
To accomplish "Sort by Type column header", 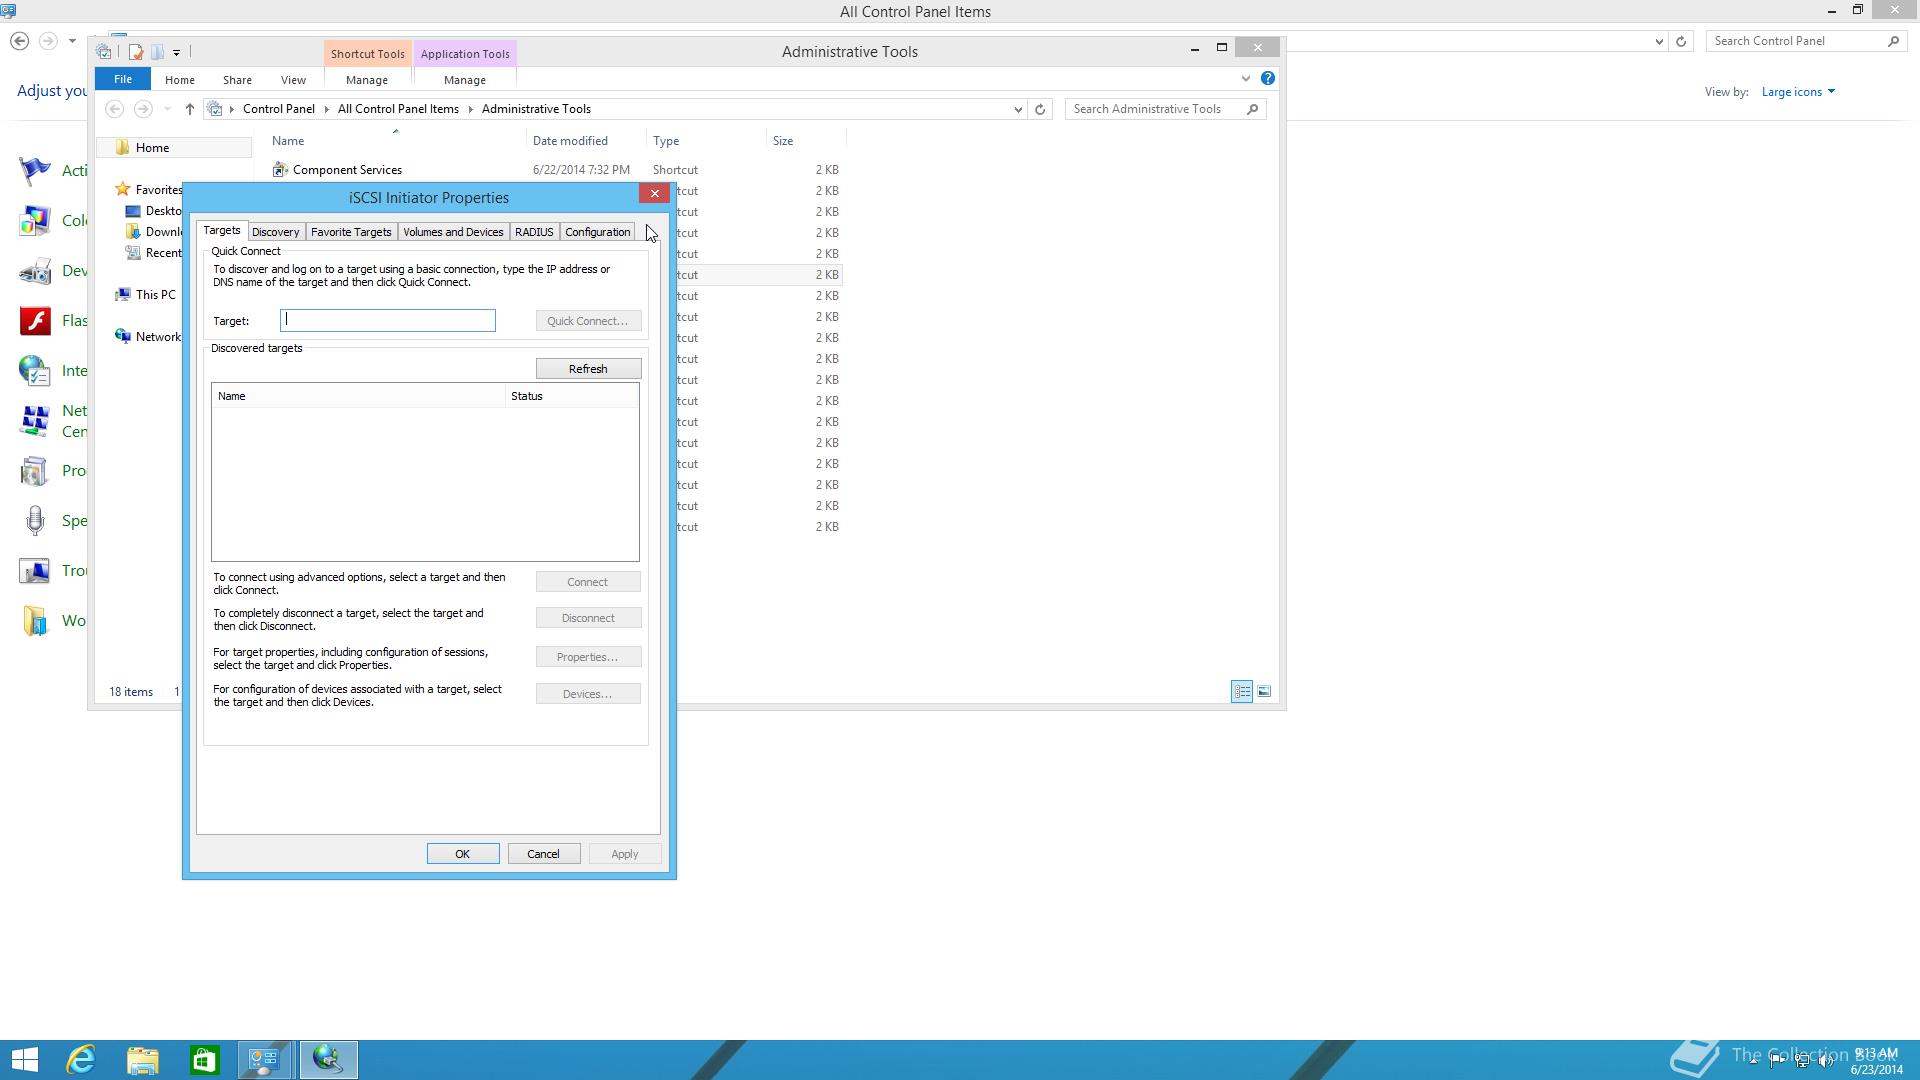I will [x=706, y=141].
